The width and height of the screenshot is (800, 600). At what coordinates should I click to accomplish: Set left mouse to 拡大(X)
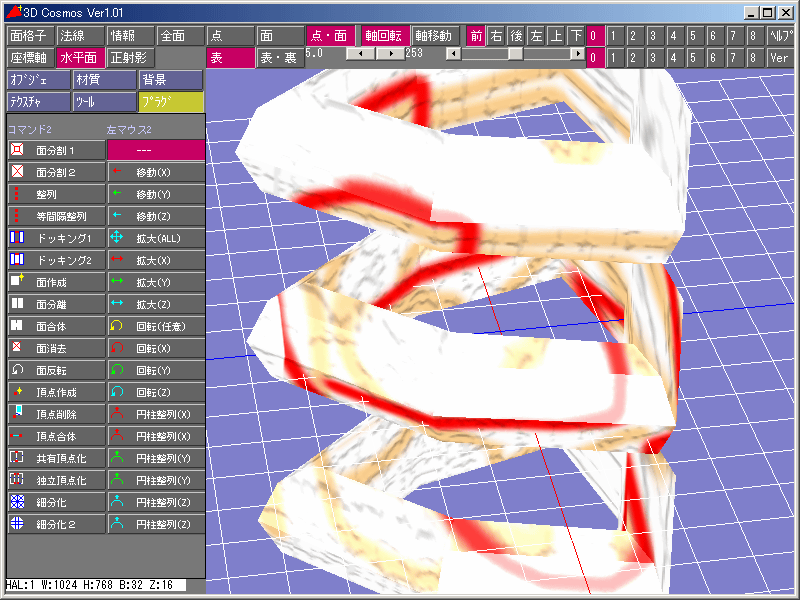156,260
